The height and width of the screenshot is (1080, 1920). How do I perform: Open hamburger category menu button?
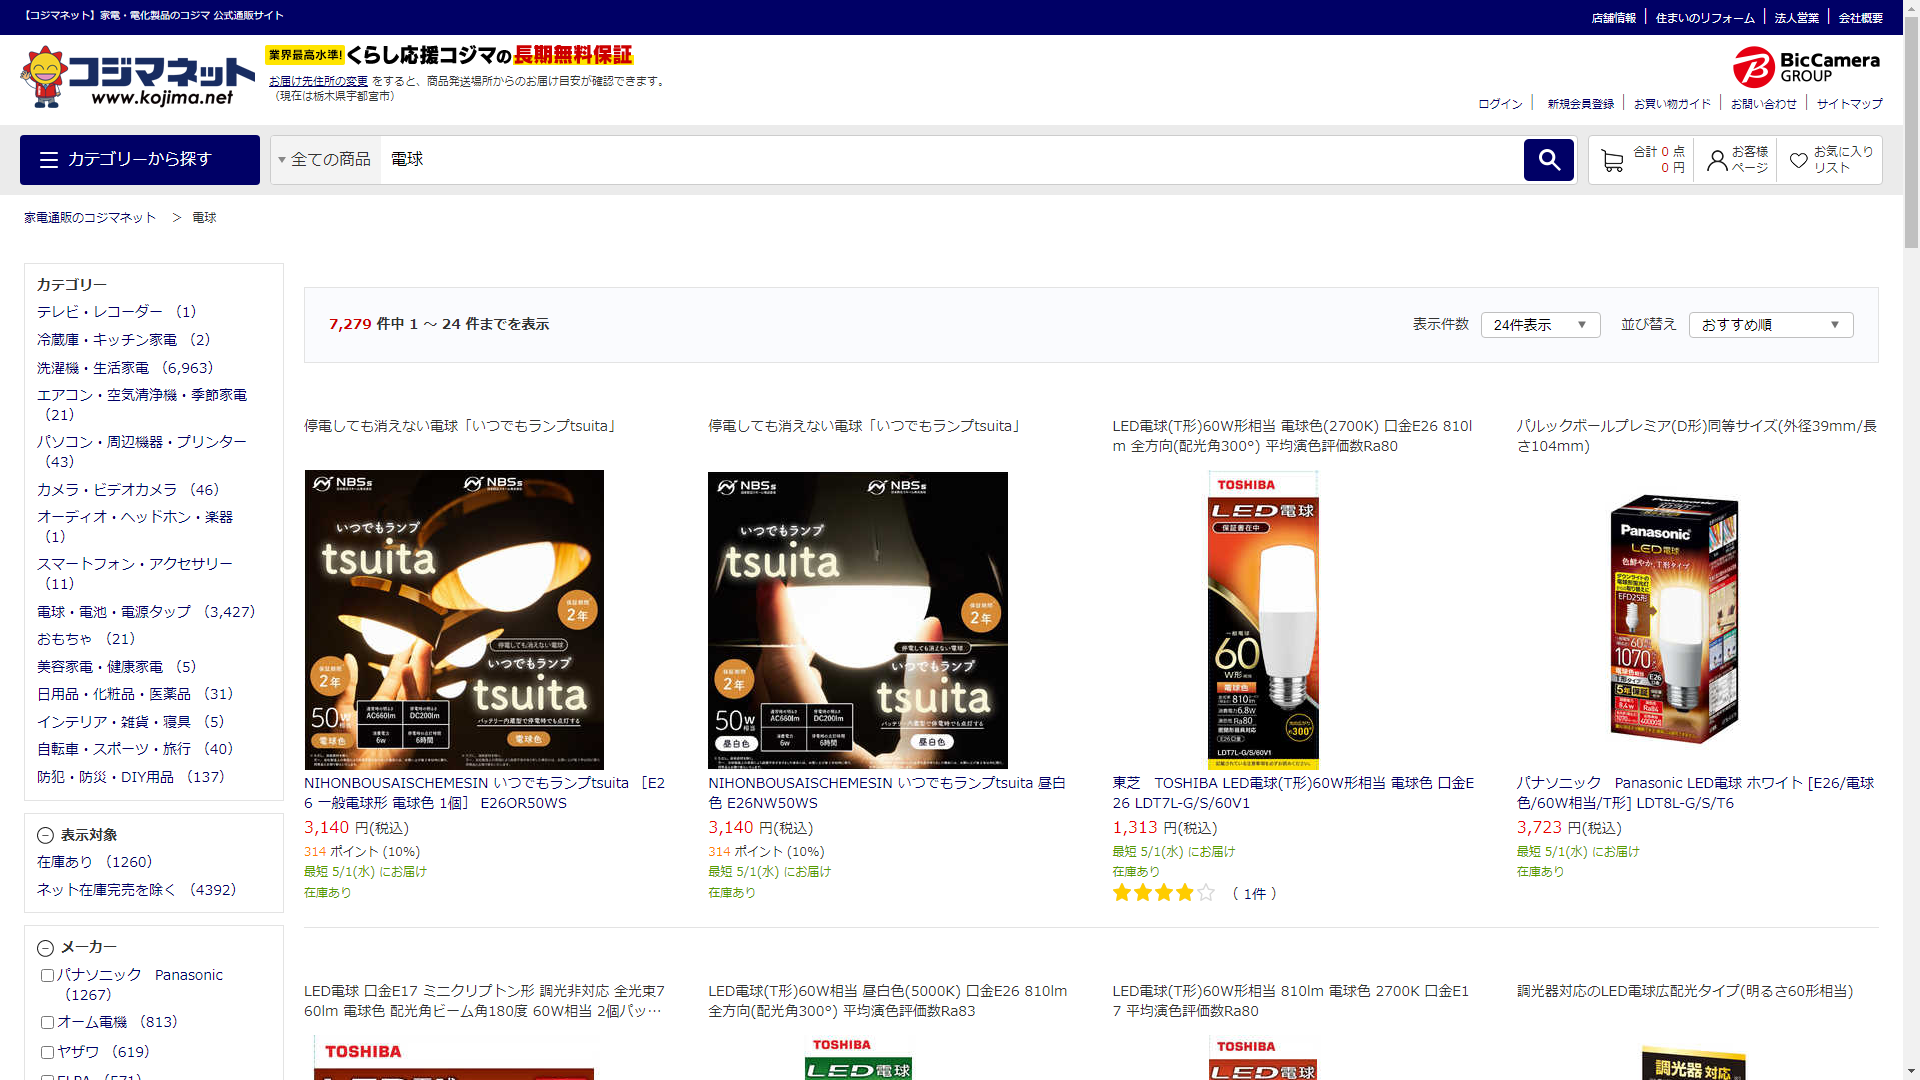pyautogui.click(x=139, y=160)
